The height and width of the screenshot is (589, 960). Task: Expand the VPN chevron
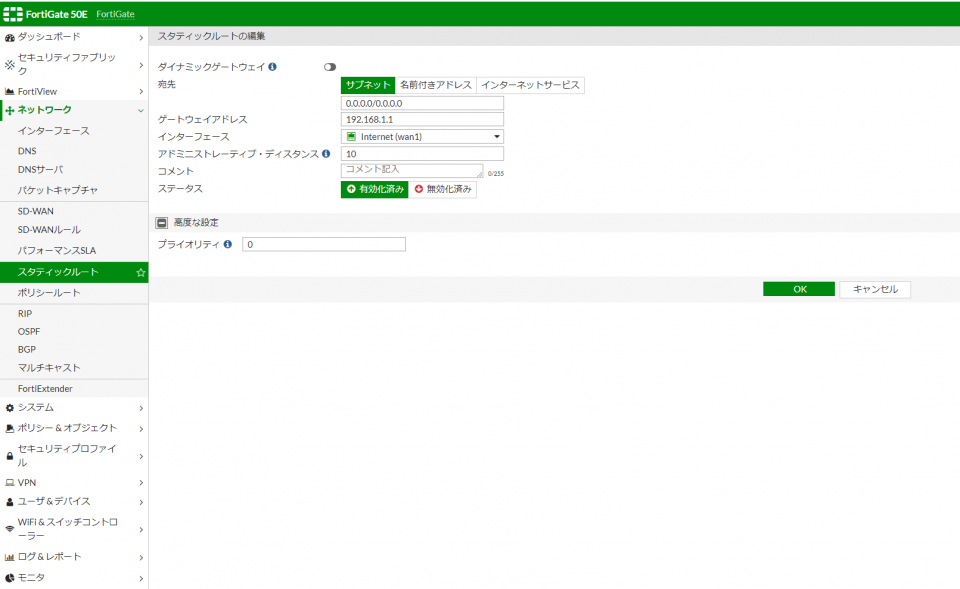coord(141,483)
